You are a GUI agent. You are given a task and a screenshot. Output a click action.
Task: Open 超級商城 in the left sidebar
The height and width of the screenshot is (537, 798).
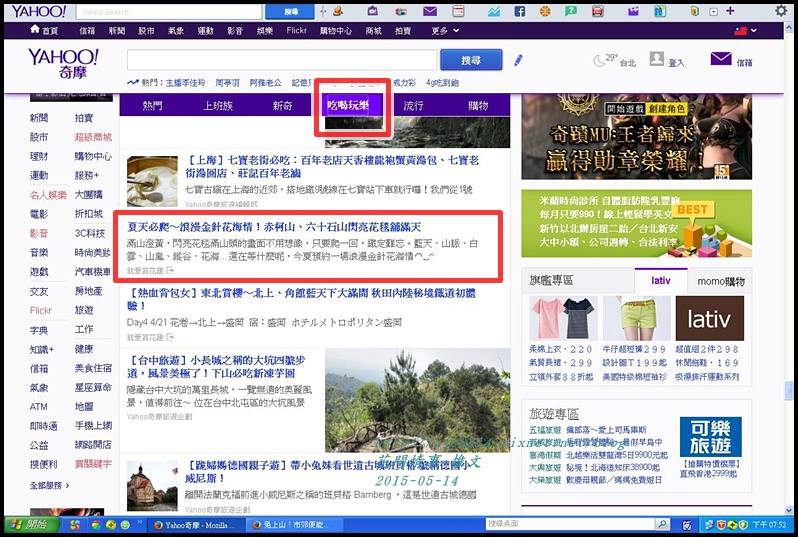coord(93,137)
